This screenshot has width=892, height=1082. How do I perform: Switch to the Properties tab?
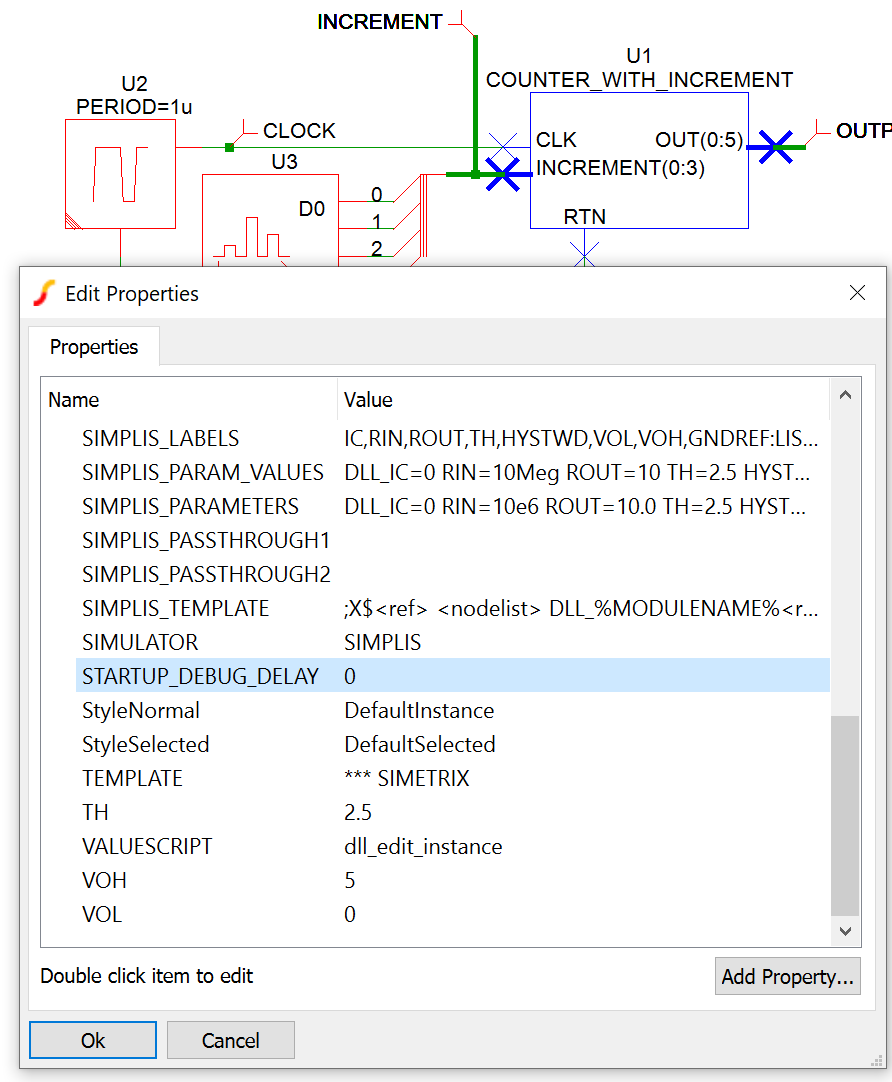[x=94, y=347]
